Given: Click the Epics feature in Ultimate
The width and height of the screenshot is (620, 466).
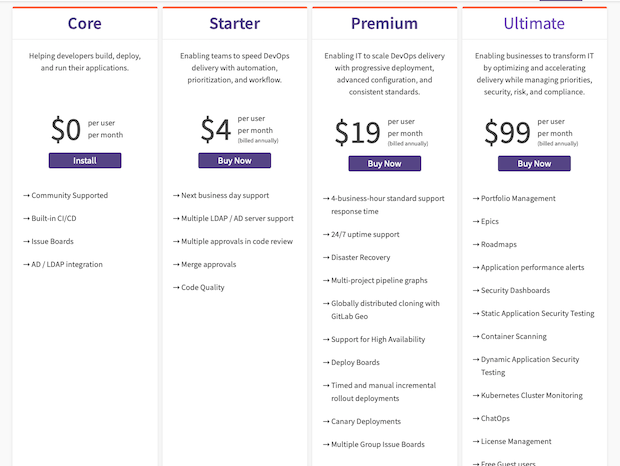Looking at the screenshot, I should pos(490,221).
